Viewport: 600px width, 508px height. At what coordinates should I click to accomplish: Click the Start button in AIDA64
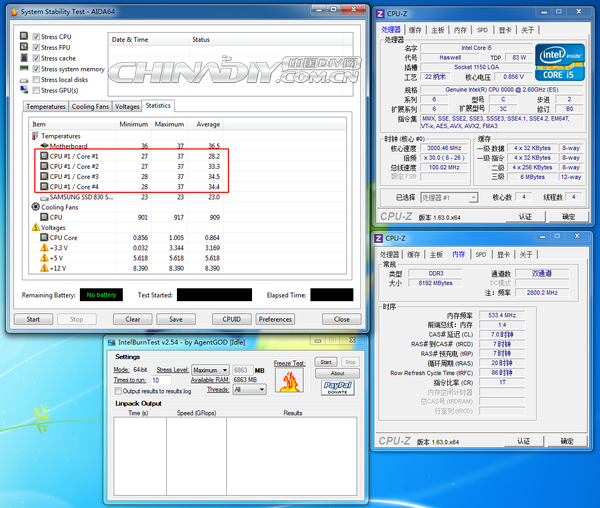pos(33,319)
